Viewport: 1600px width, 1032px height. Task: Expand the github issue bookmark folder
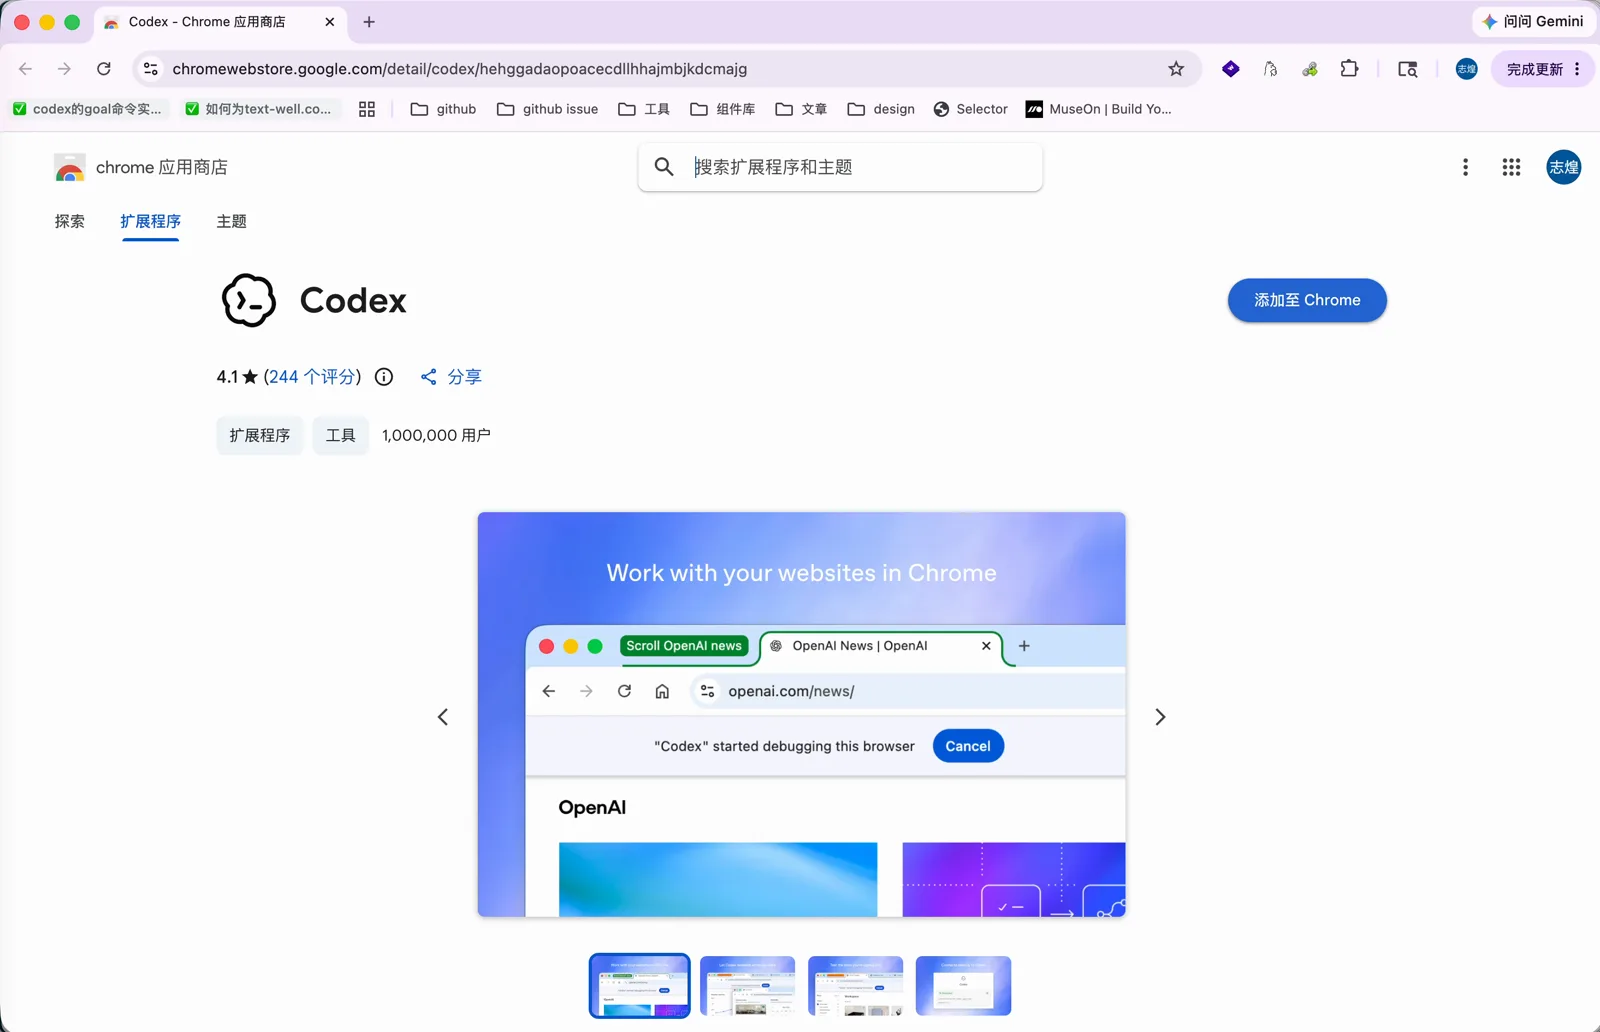tap(548, 109)
